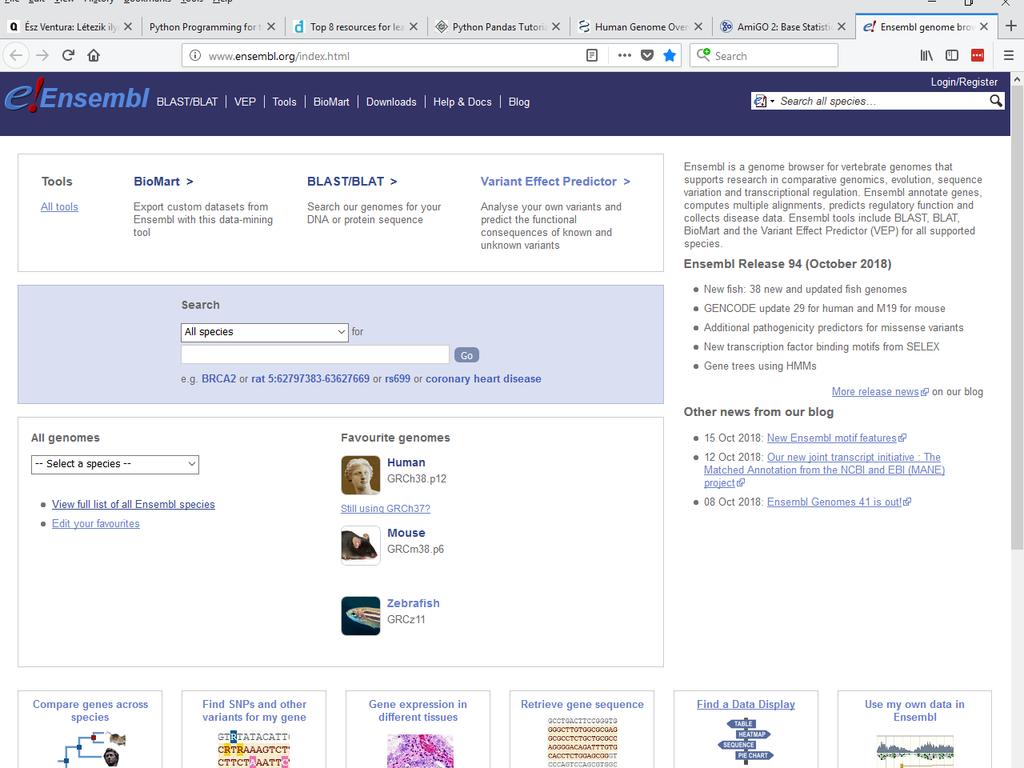Open BioMart in the navigation bar
The image size is (1024, 768).
[331, 102]
